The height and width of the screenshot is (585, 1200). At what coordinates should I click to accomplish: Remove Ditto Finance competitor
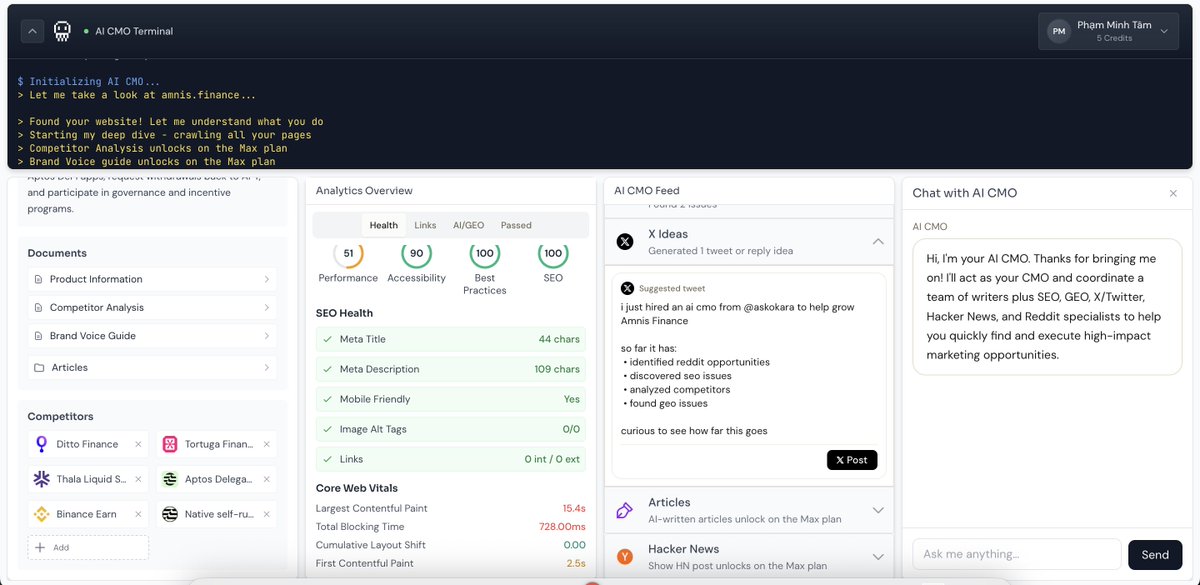click(x=138, y=444)
